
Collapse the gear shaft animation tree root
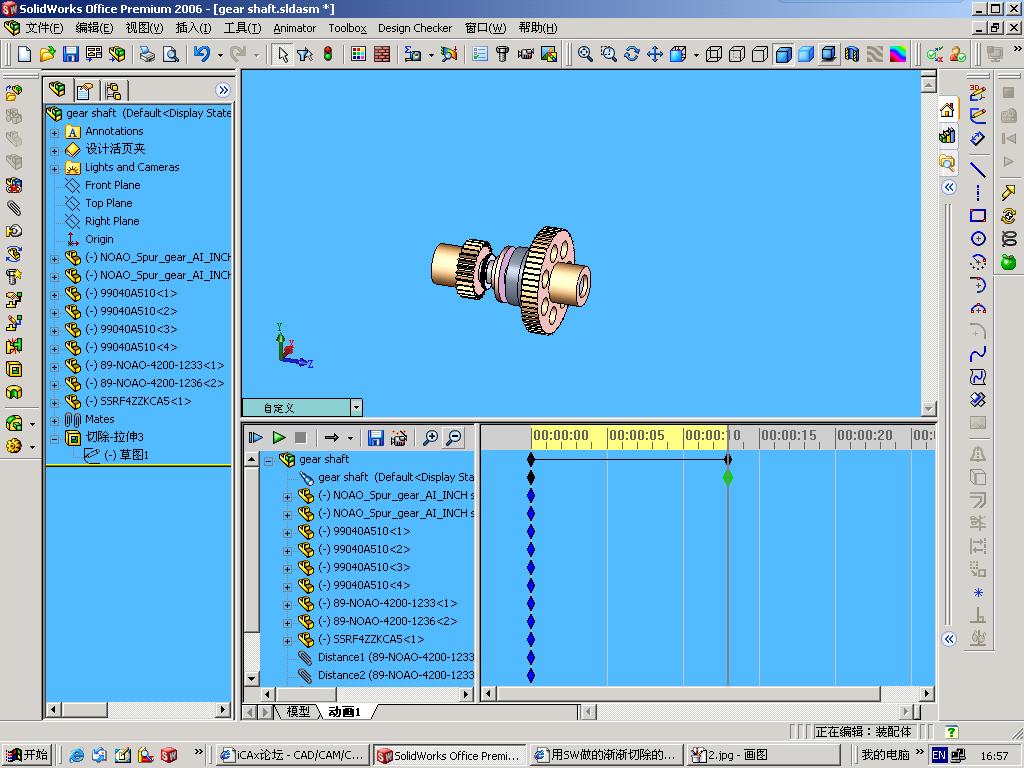click(268, 460)
